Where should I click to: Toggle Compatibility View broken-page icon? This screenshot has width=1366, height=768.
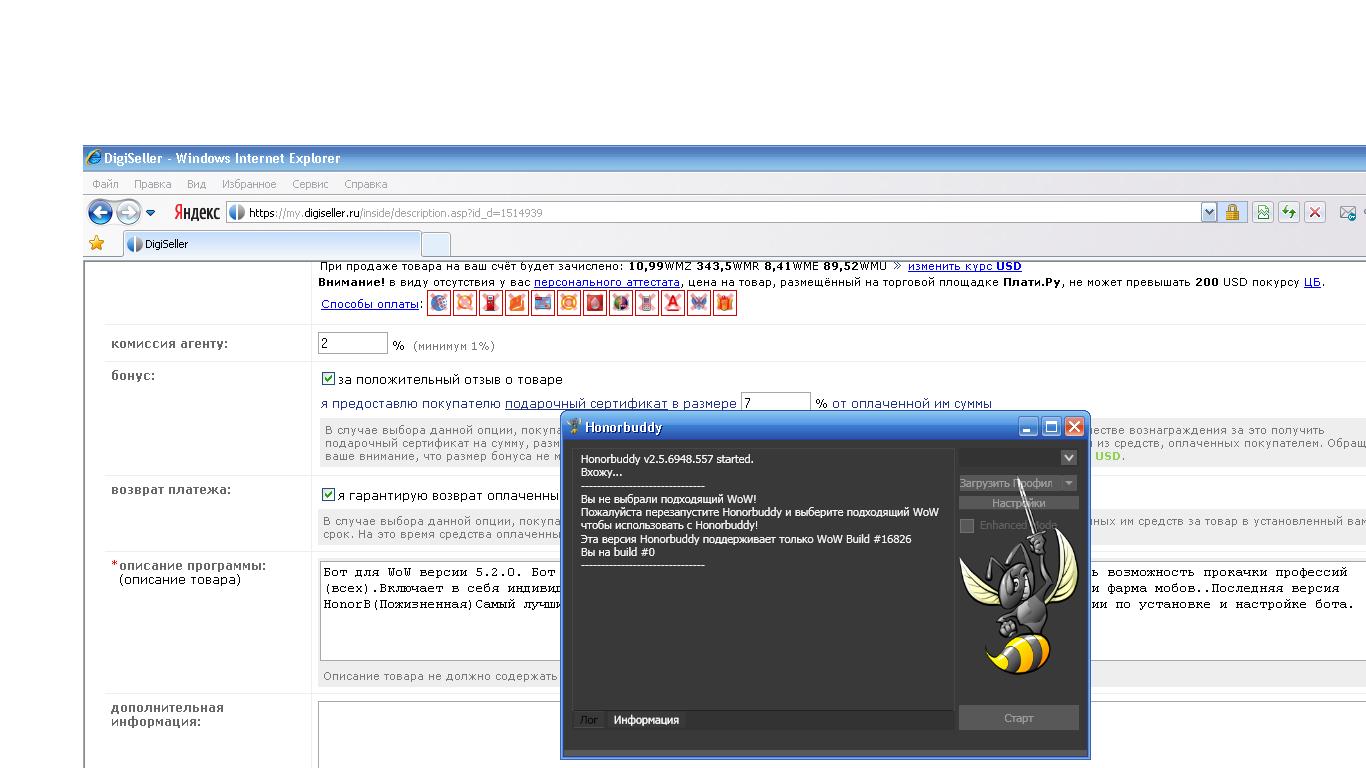1263,212
